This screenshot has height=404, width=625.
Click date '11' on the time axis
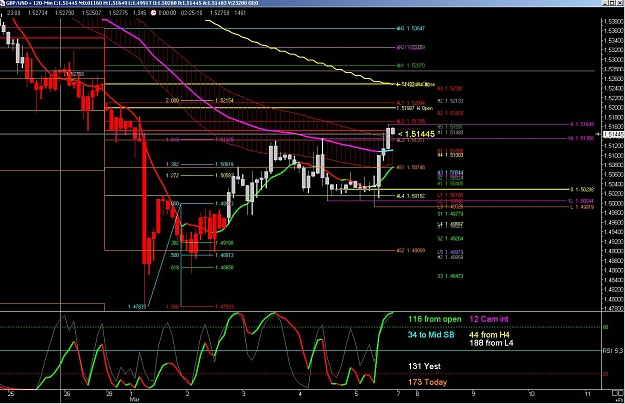pyautogui.click(x=588, y=394)
